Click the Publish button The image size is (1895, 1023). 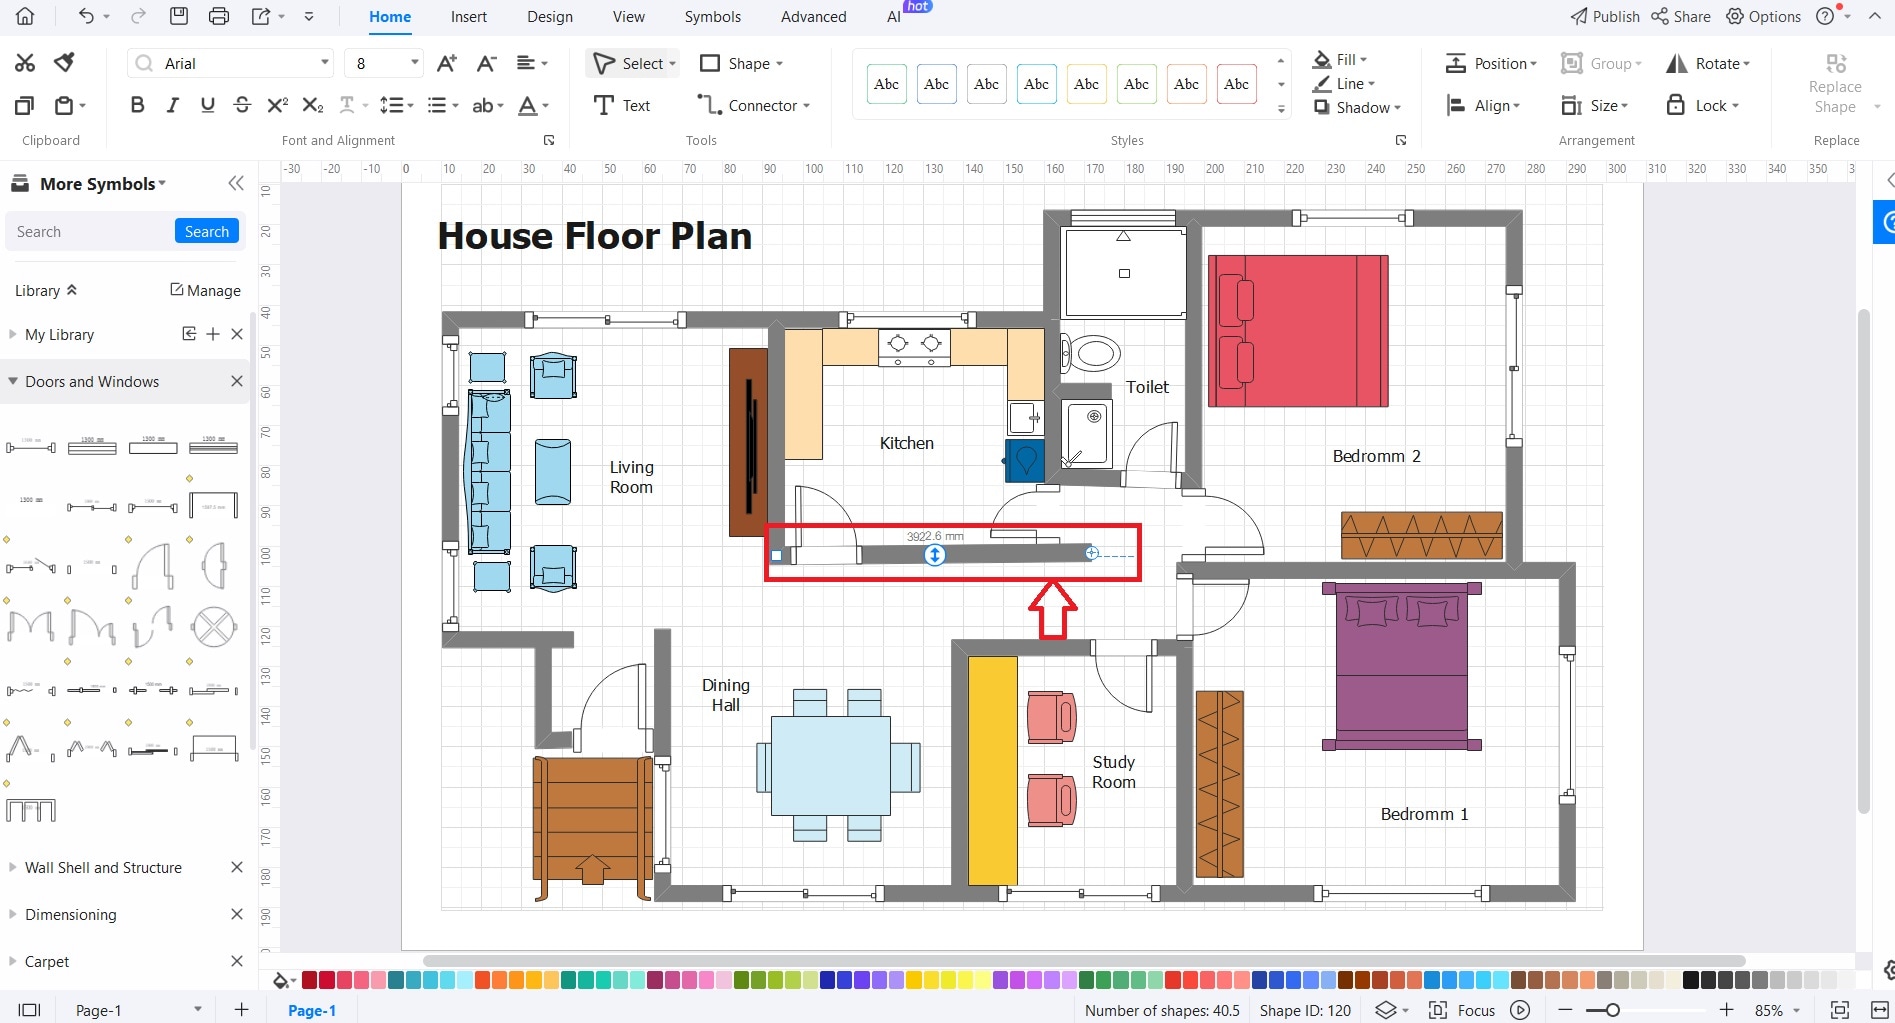(1605, 16)
